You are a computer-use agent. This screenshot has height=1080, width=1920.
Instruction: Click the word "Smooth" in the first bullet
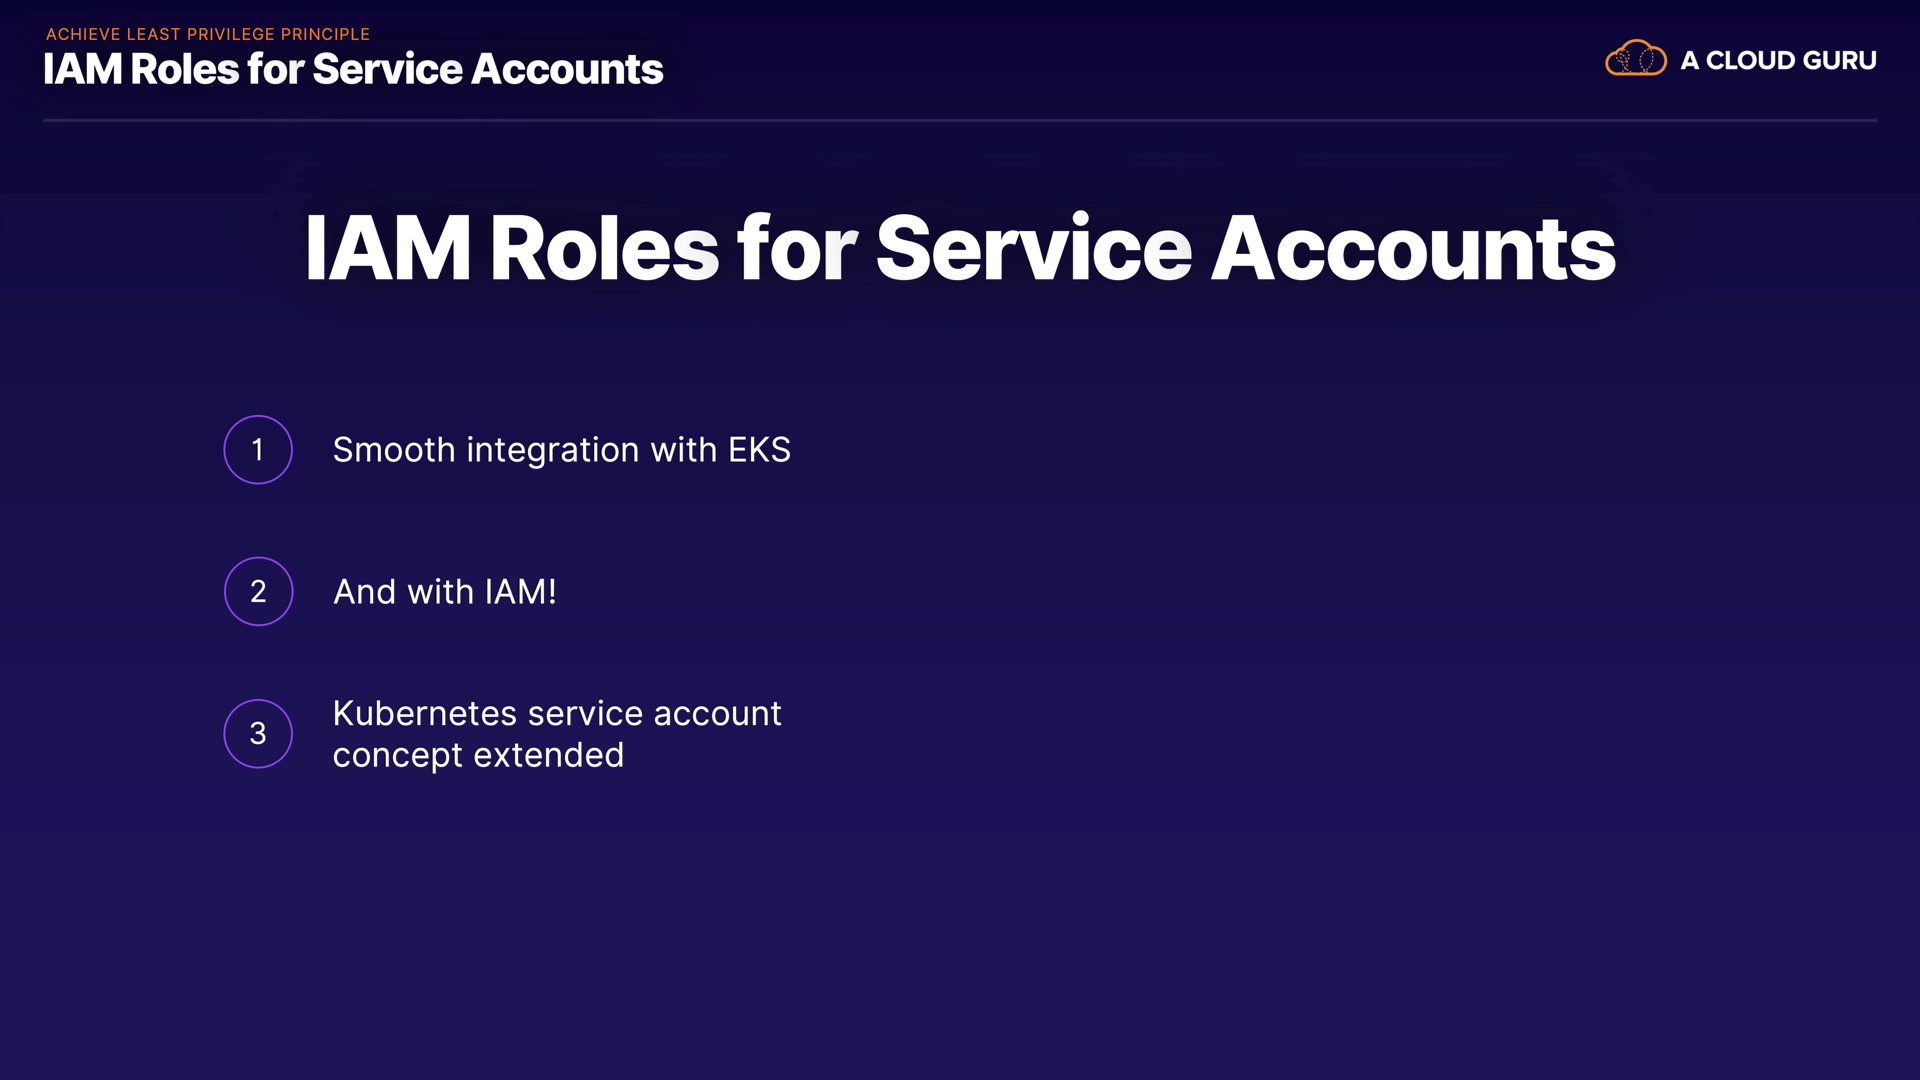point(394,451)
